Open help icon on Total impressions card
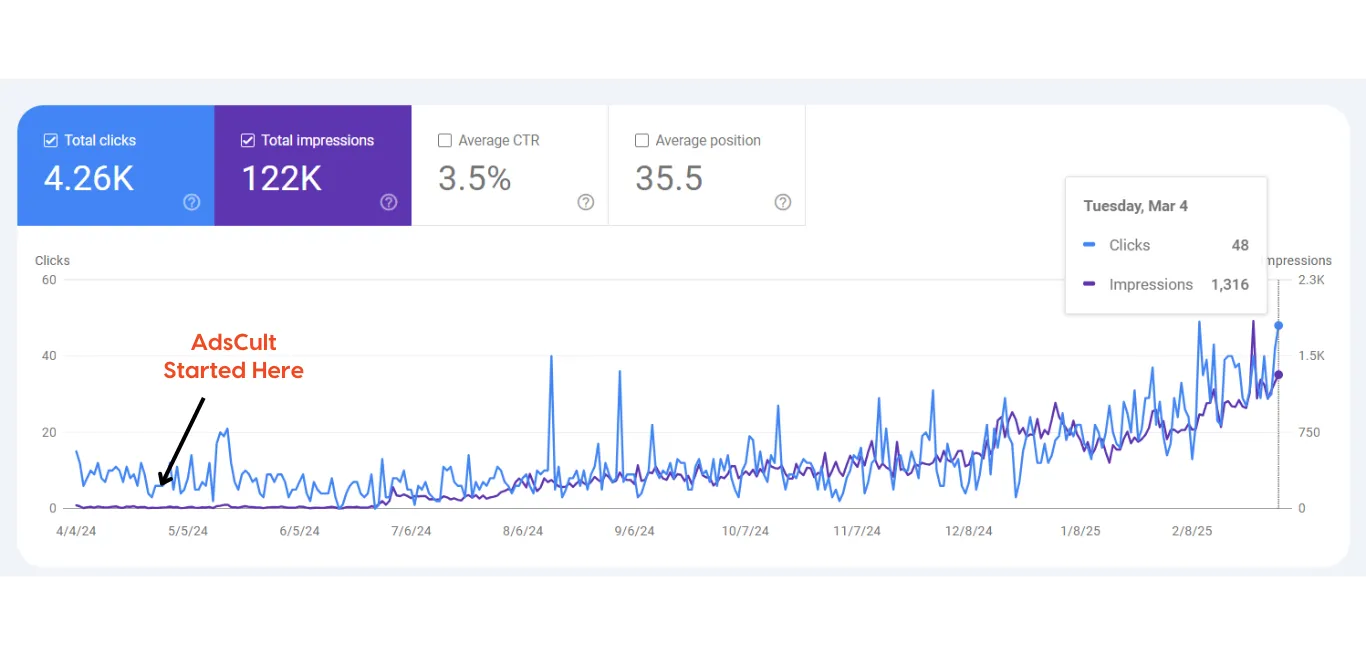 tap(389, 202)
